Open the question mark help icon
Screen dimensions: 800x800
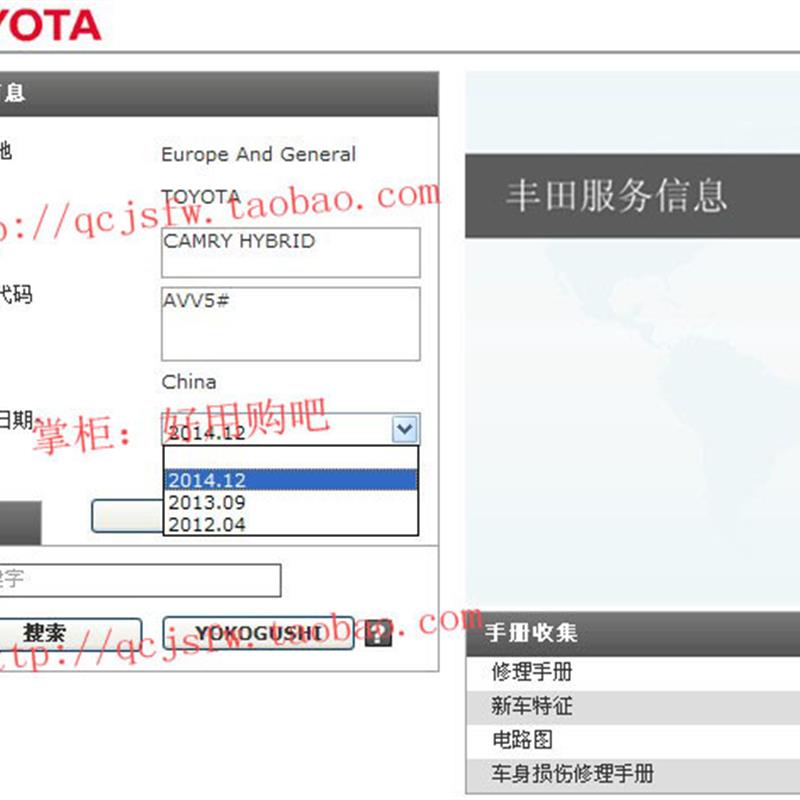tap(378, 633)
